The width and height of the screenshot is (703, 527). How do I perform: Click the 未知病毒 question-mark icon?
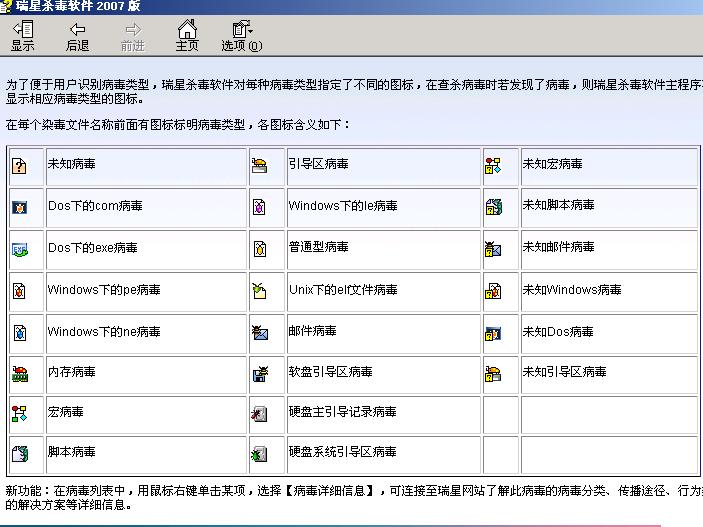tap(19, 166)
